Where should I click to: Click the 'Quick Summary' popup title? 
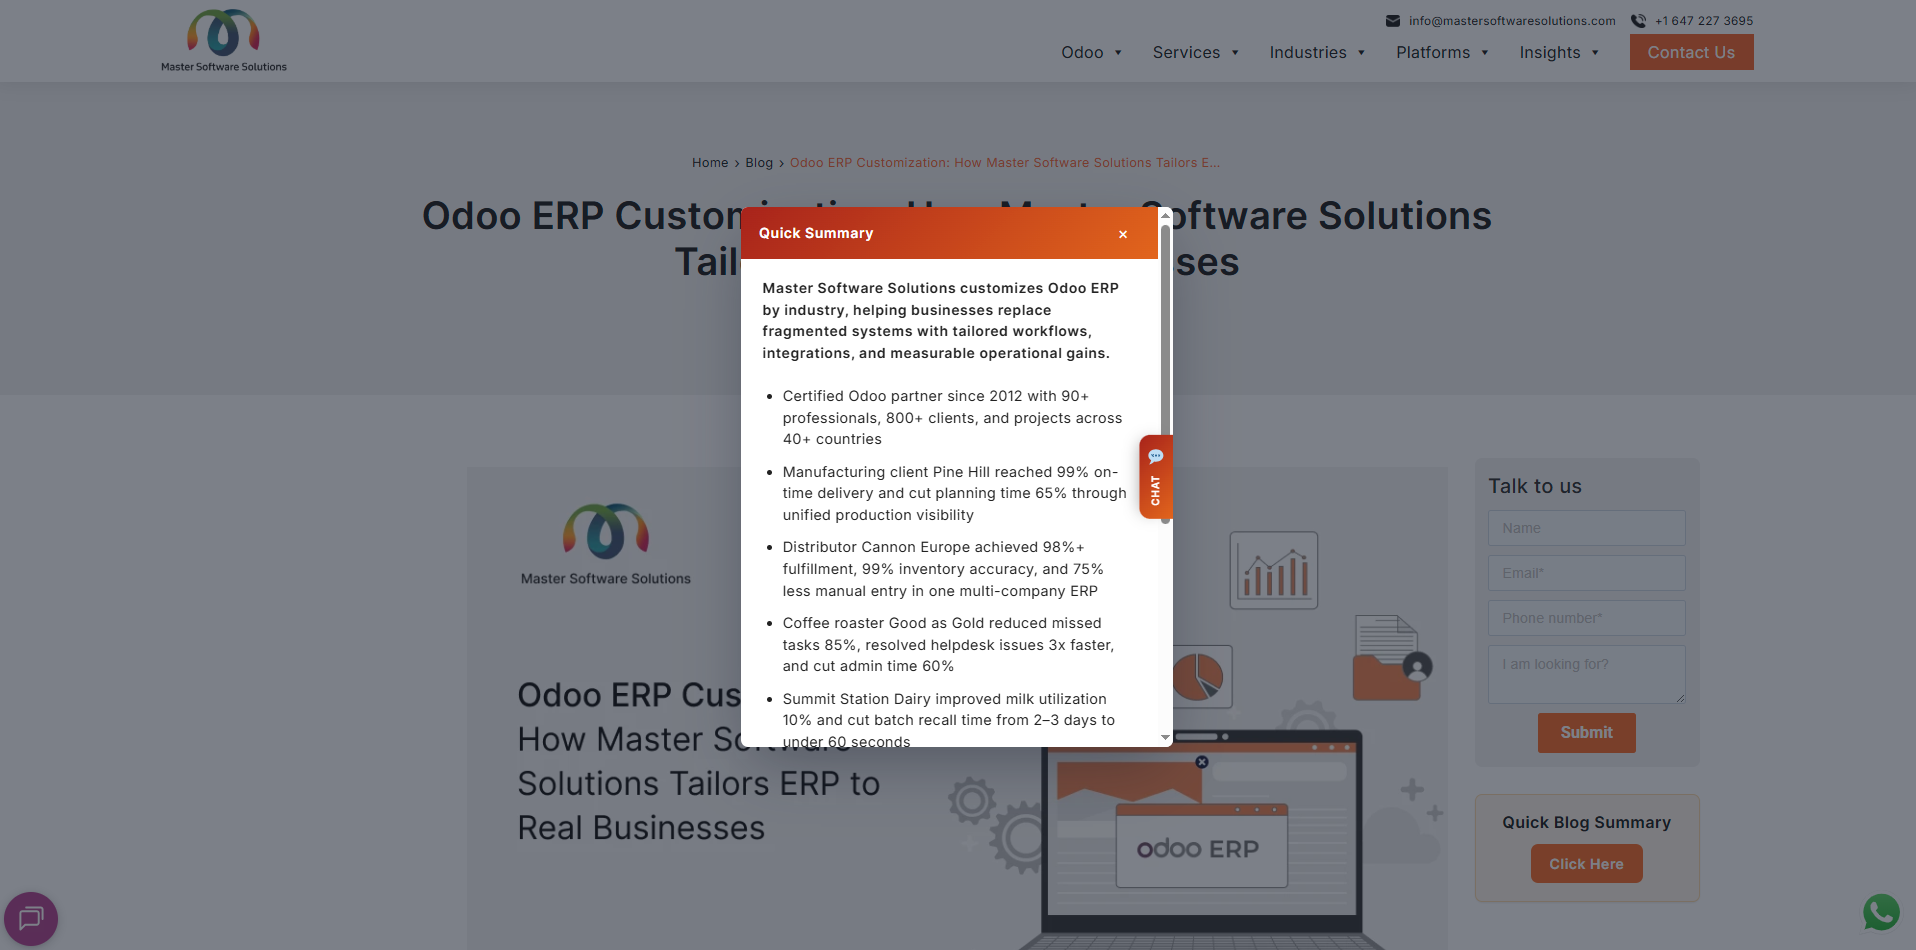point(816,233)
